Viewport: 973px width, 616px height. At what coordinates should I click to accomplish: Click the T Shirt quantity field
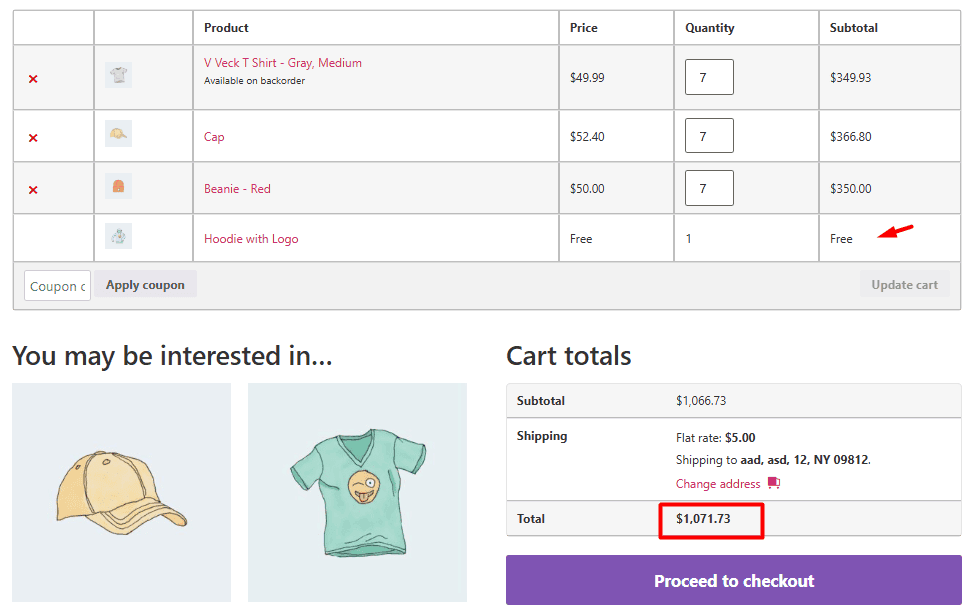709,77
